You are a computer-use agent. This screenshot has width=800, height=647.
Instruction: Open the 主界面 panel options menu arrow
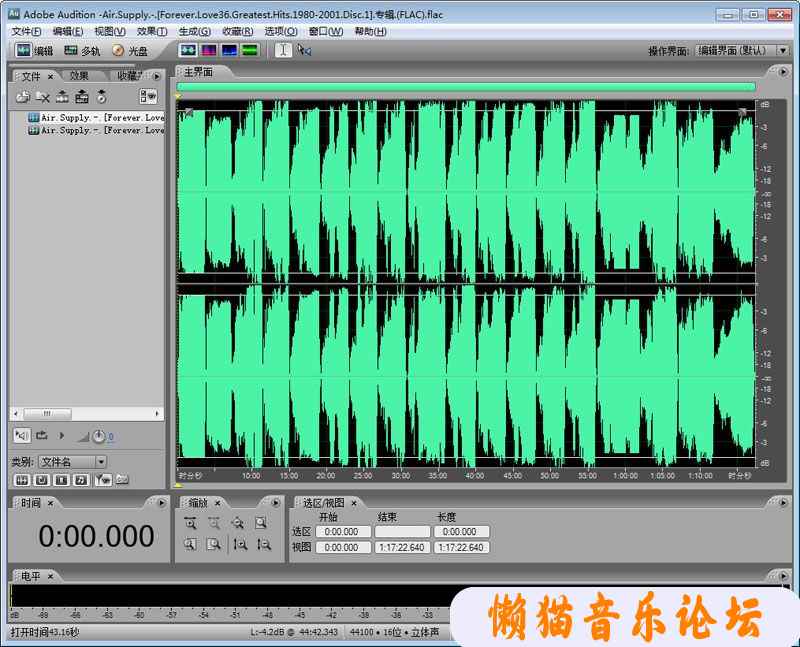point(783,72)
